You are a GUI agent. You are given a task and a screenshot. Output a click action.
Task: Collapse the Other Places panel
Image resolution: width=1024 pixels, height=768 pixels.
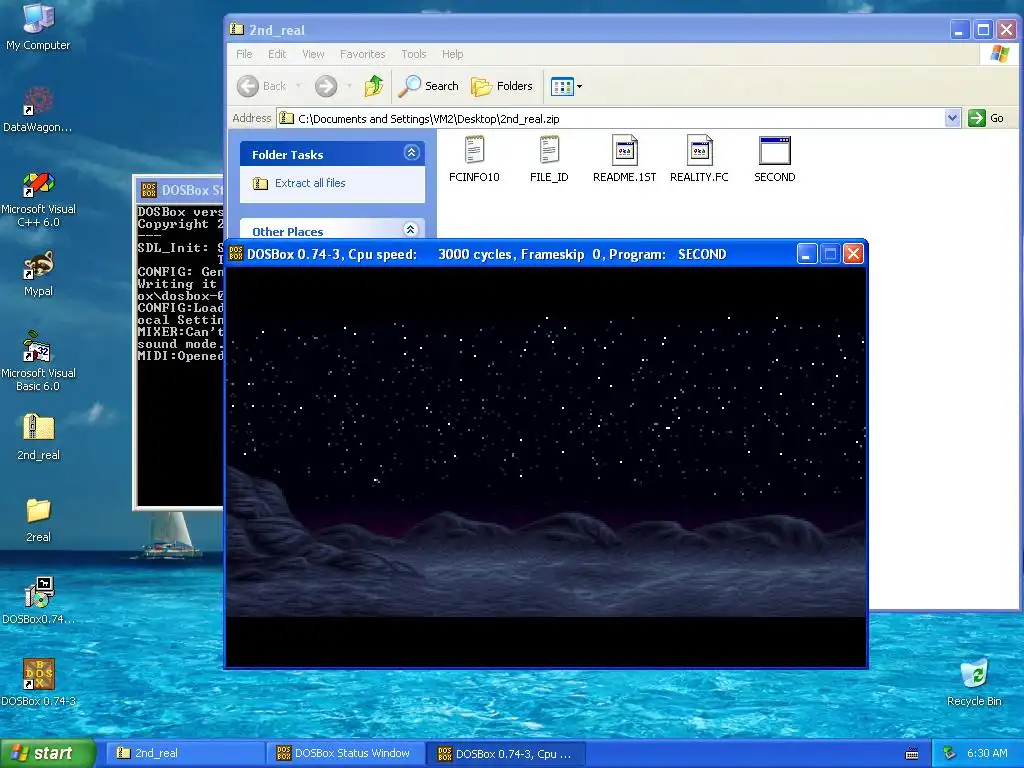coord(411,229)
